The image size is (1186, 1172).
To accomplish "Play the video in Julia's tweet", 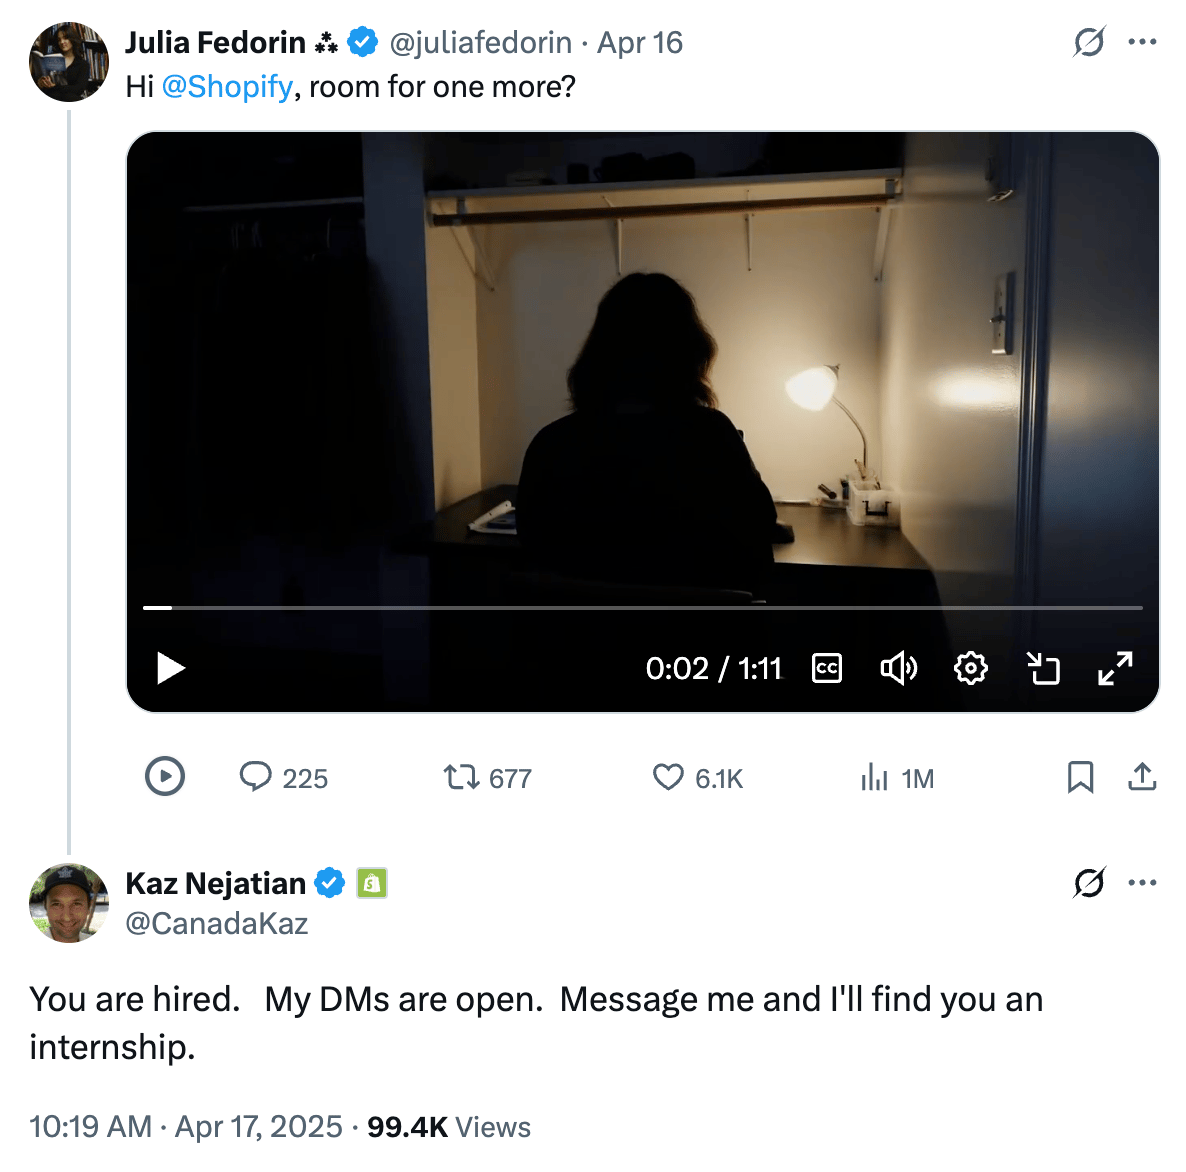I will coord(171,668).
